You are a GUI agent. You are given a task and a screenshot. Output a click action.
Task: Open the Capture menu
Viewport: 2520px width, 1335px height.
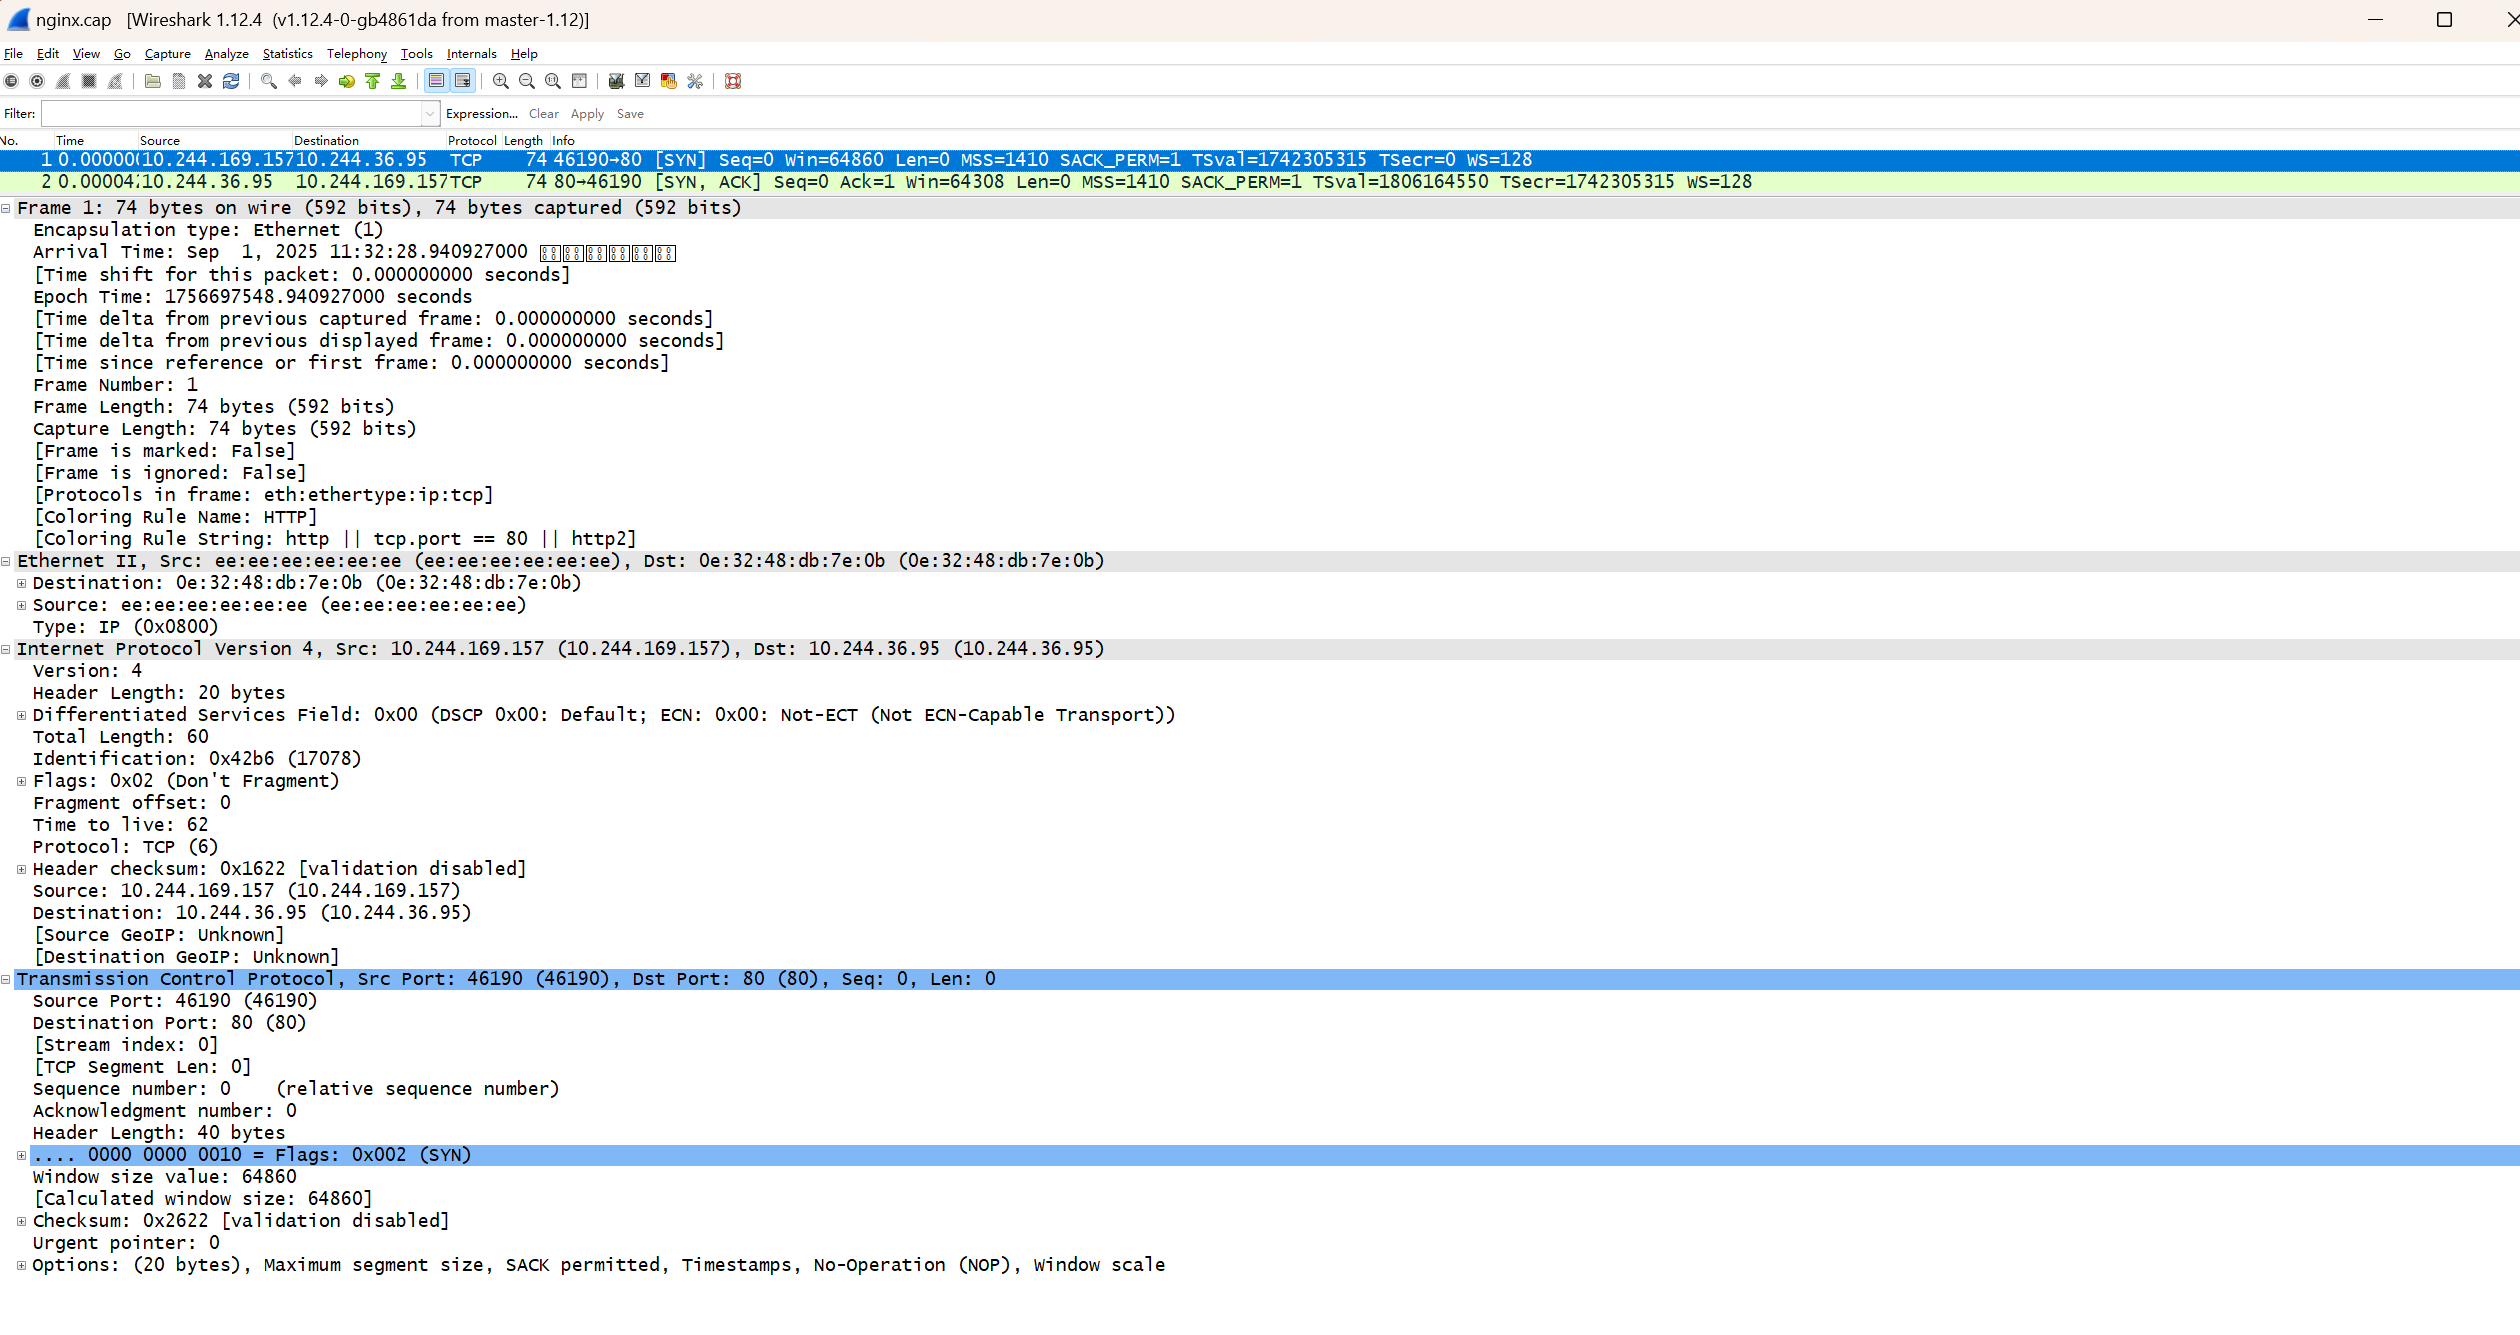point(167,54)
